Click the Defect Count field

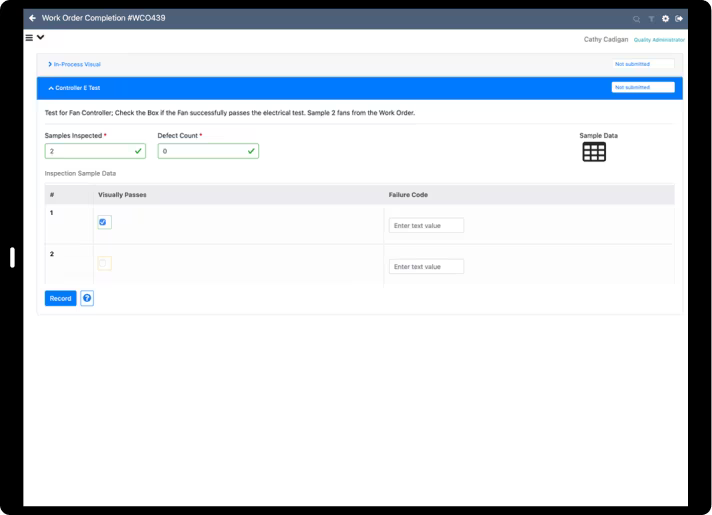click(x=207, y=151)
